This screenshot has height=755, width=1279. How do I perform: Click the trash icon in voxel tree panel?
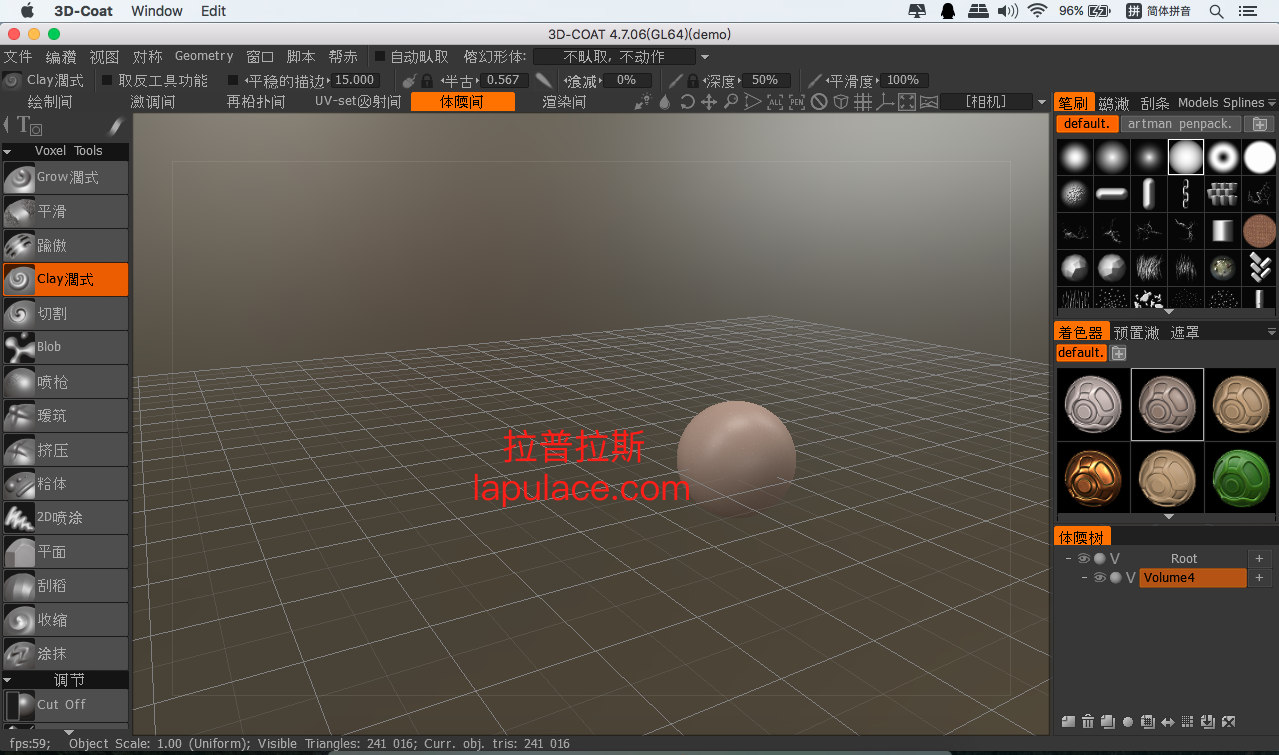pyautogui.click(x=1087, y=722)
